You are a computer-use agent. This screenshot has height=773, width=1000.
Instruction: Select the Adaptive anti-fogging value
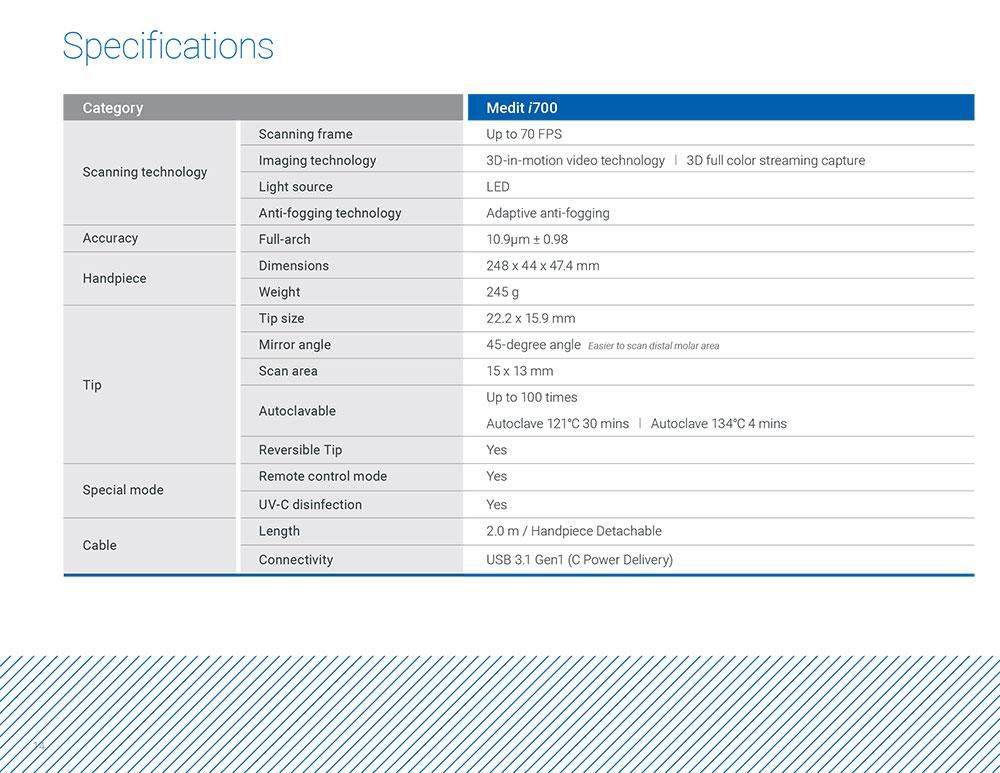(547, 213)
